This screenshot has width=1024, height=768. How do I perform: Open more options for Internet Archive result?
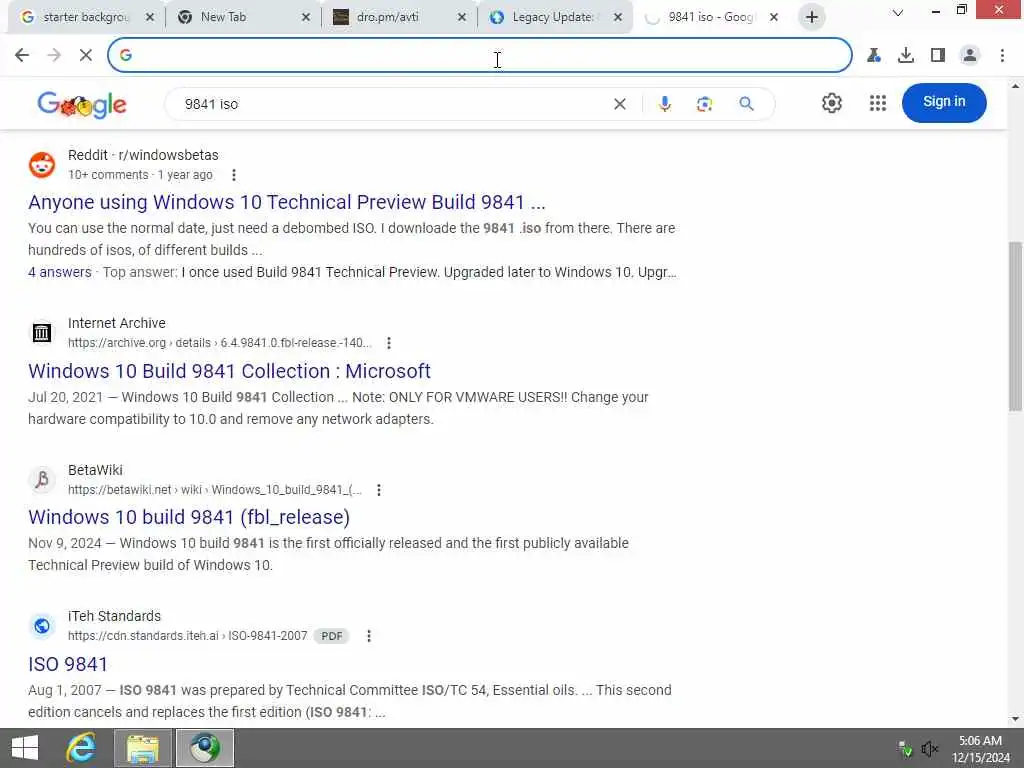click(389, 343)
